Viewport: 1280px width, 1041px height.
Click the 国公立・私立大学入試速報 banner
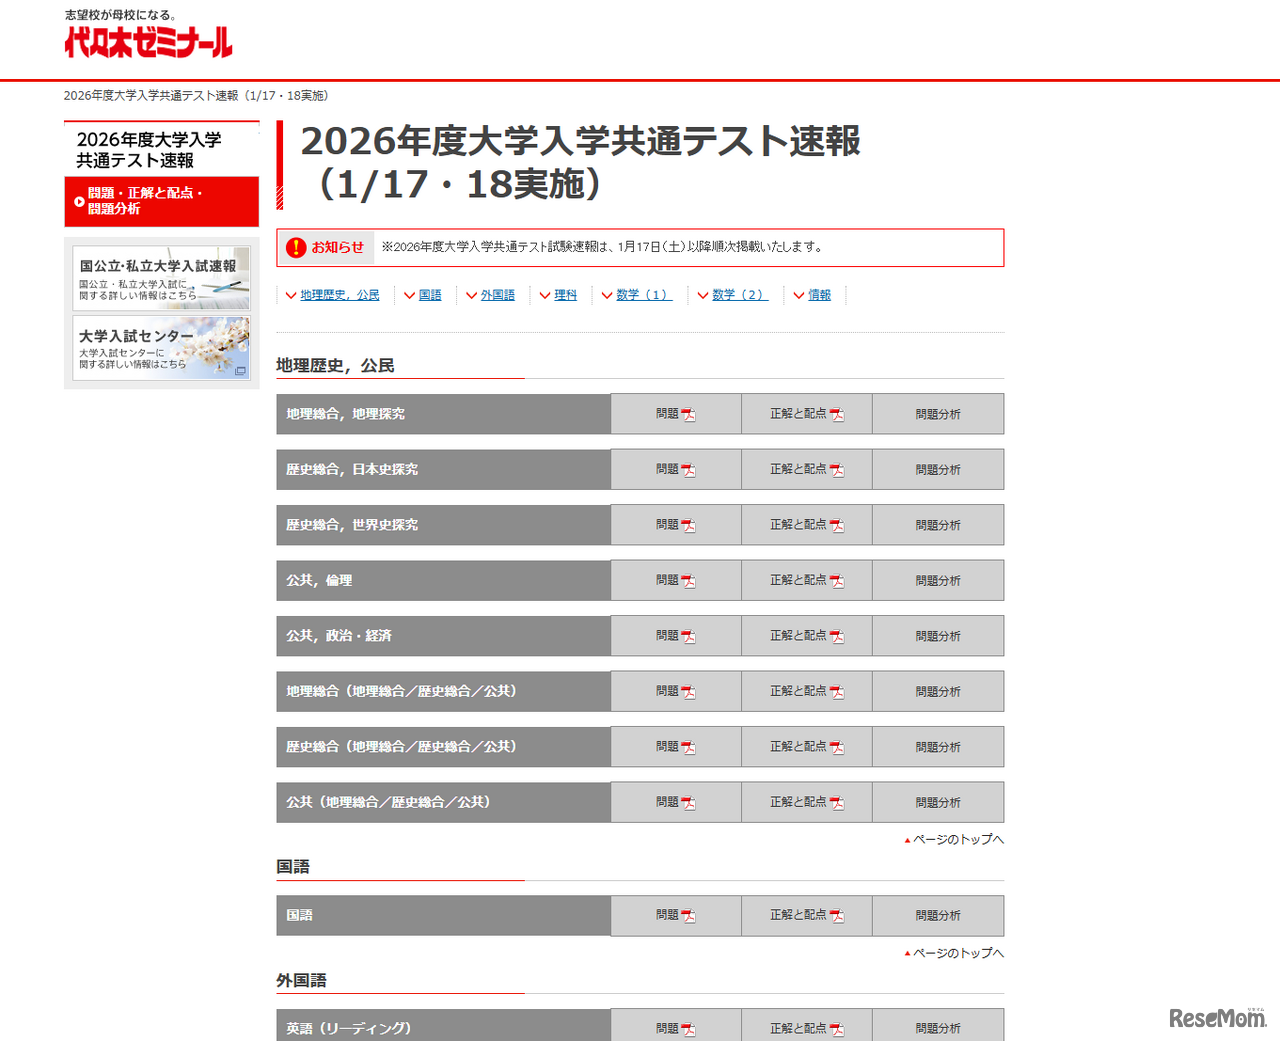point(161,277)
